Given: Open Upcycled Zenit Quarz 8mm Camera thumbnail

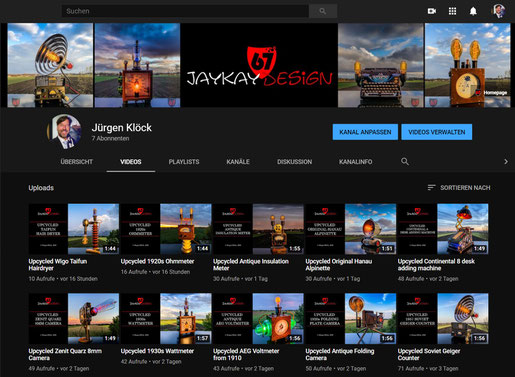Looking at the screenshot, I should 74,319.
